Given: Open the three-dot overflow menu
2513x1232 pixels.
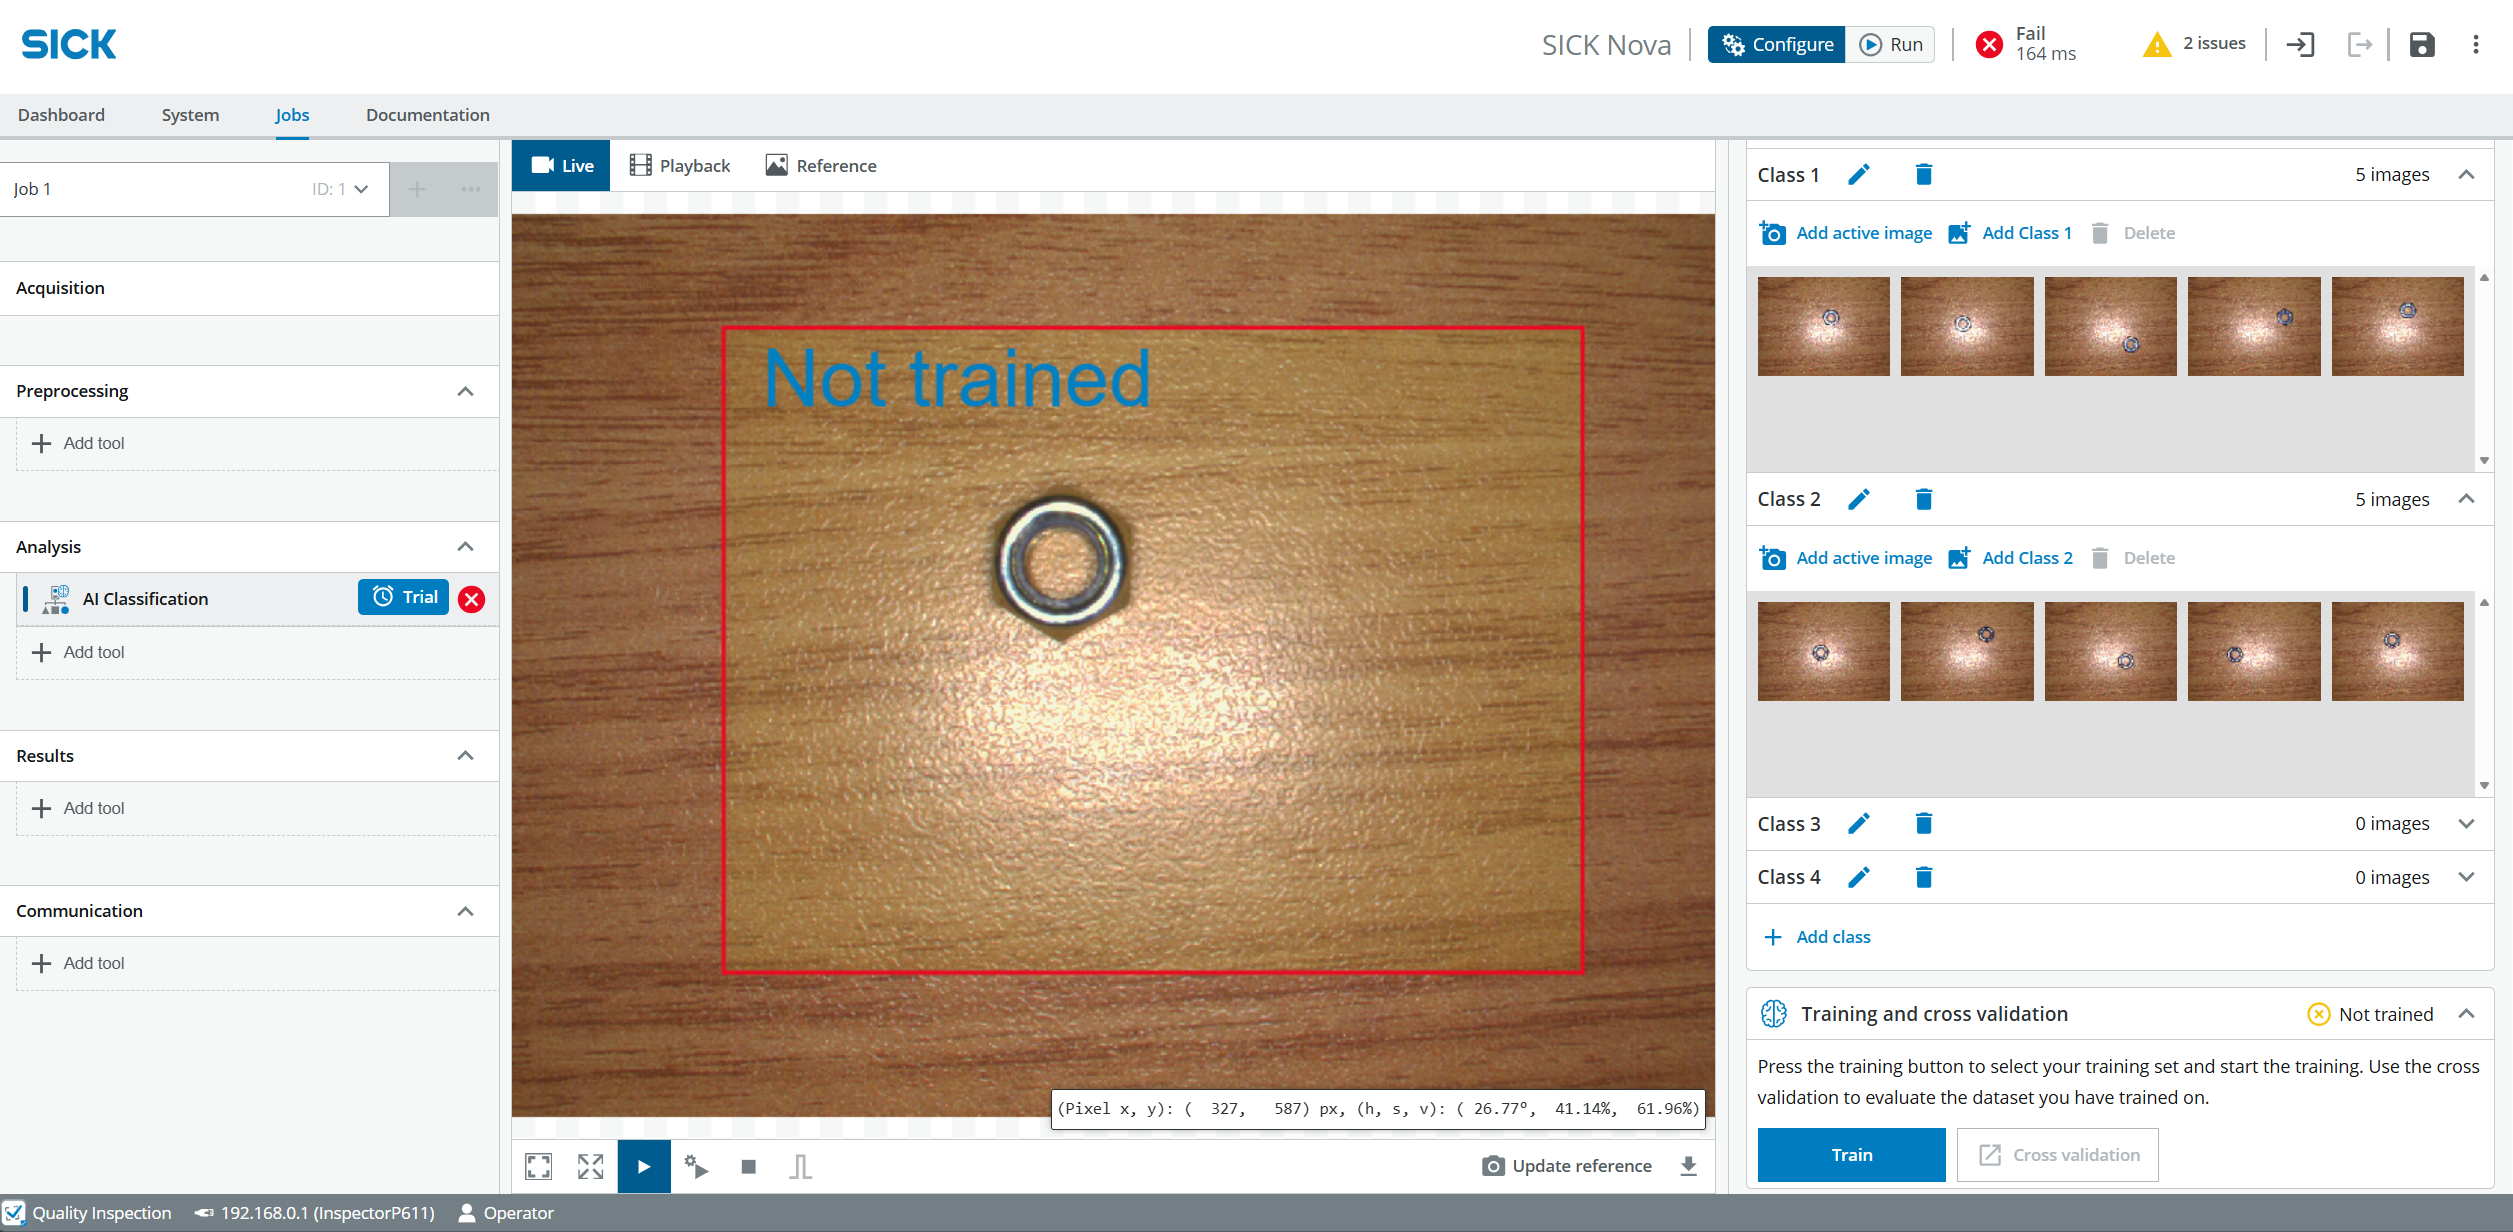Looking at the screenshot, I should click(x=2476, y=44).
